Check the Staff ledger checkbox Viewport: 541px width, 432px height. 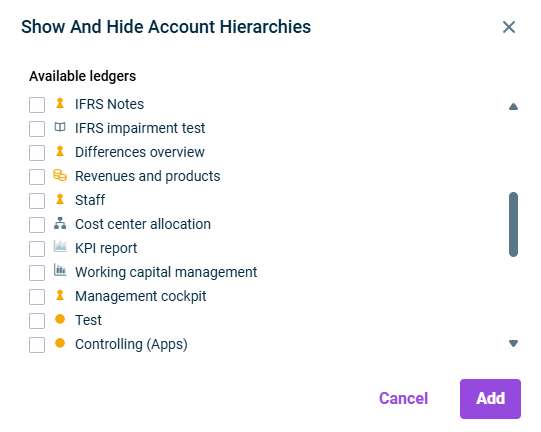[x=37, y=201]
